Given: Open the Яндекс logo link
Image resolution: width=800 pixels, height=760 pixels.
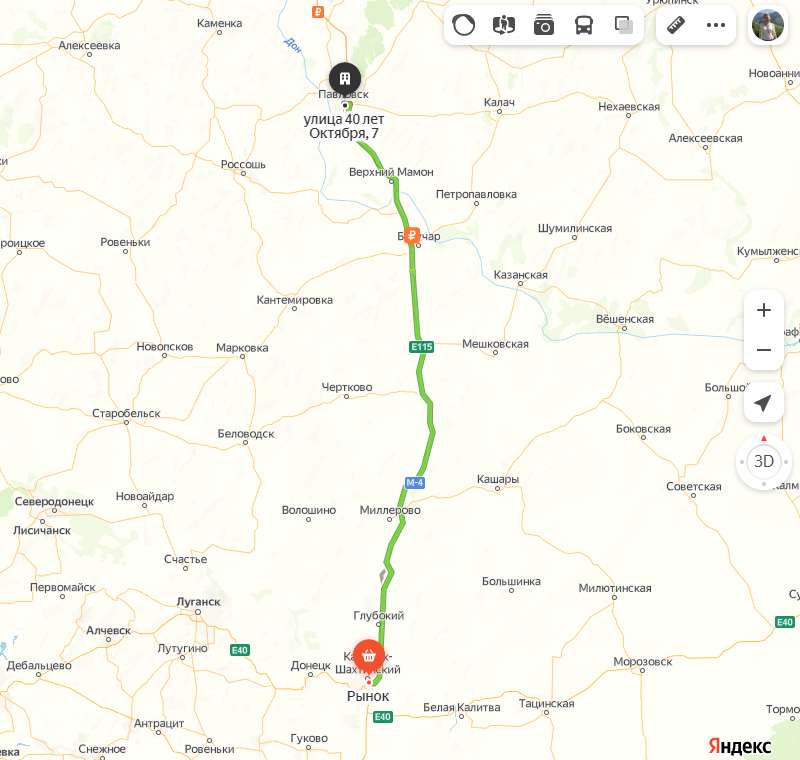Looking at the screenshot, I should [740, 746].
